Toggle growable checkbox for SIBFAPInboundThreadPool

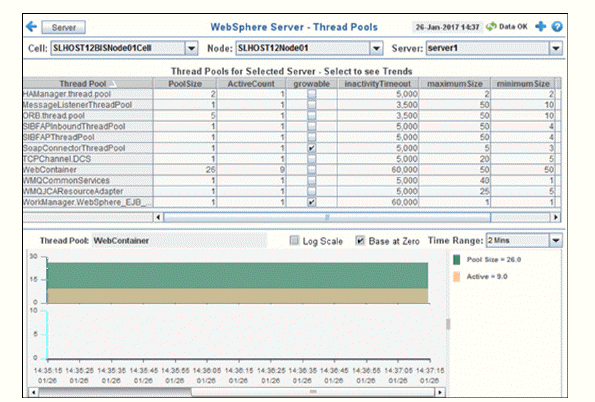312,126
